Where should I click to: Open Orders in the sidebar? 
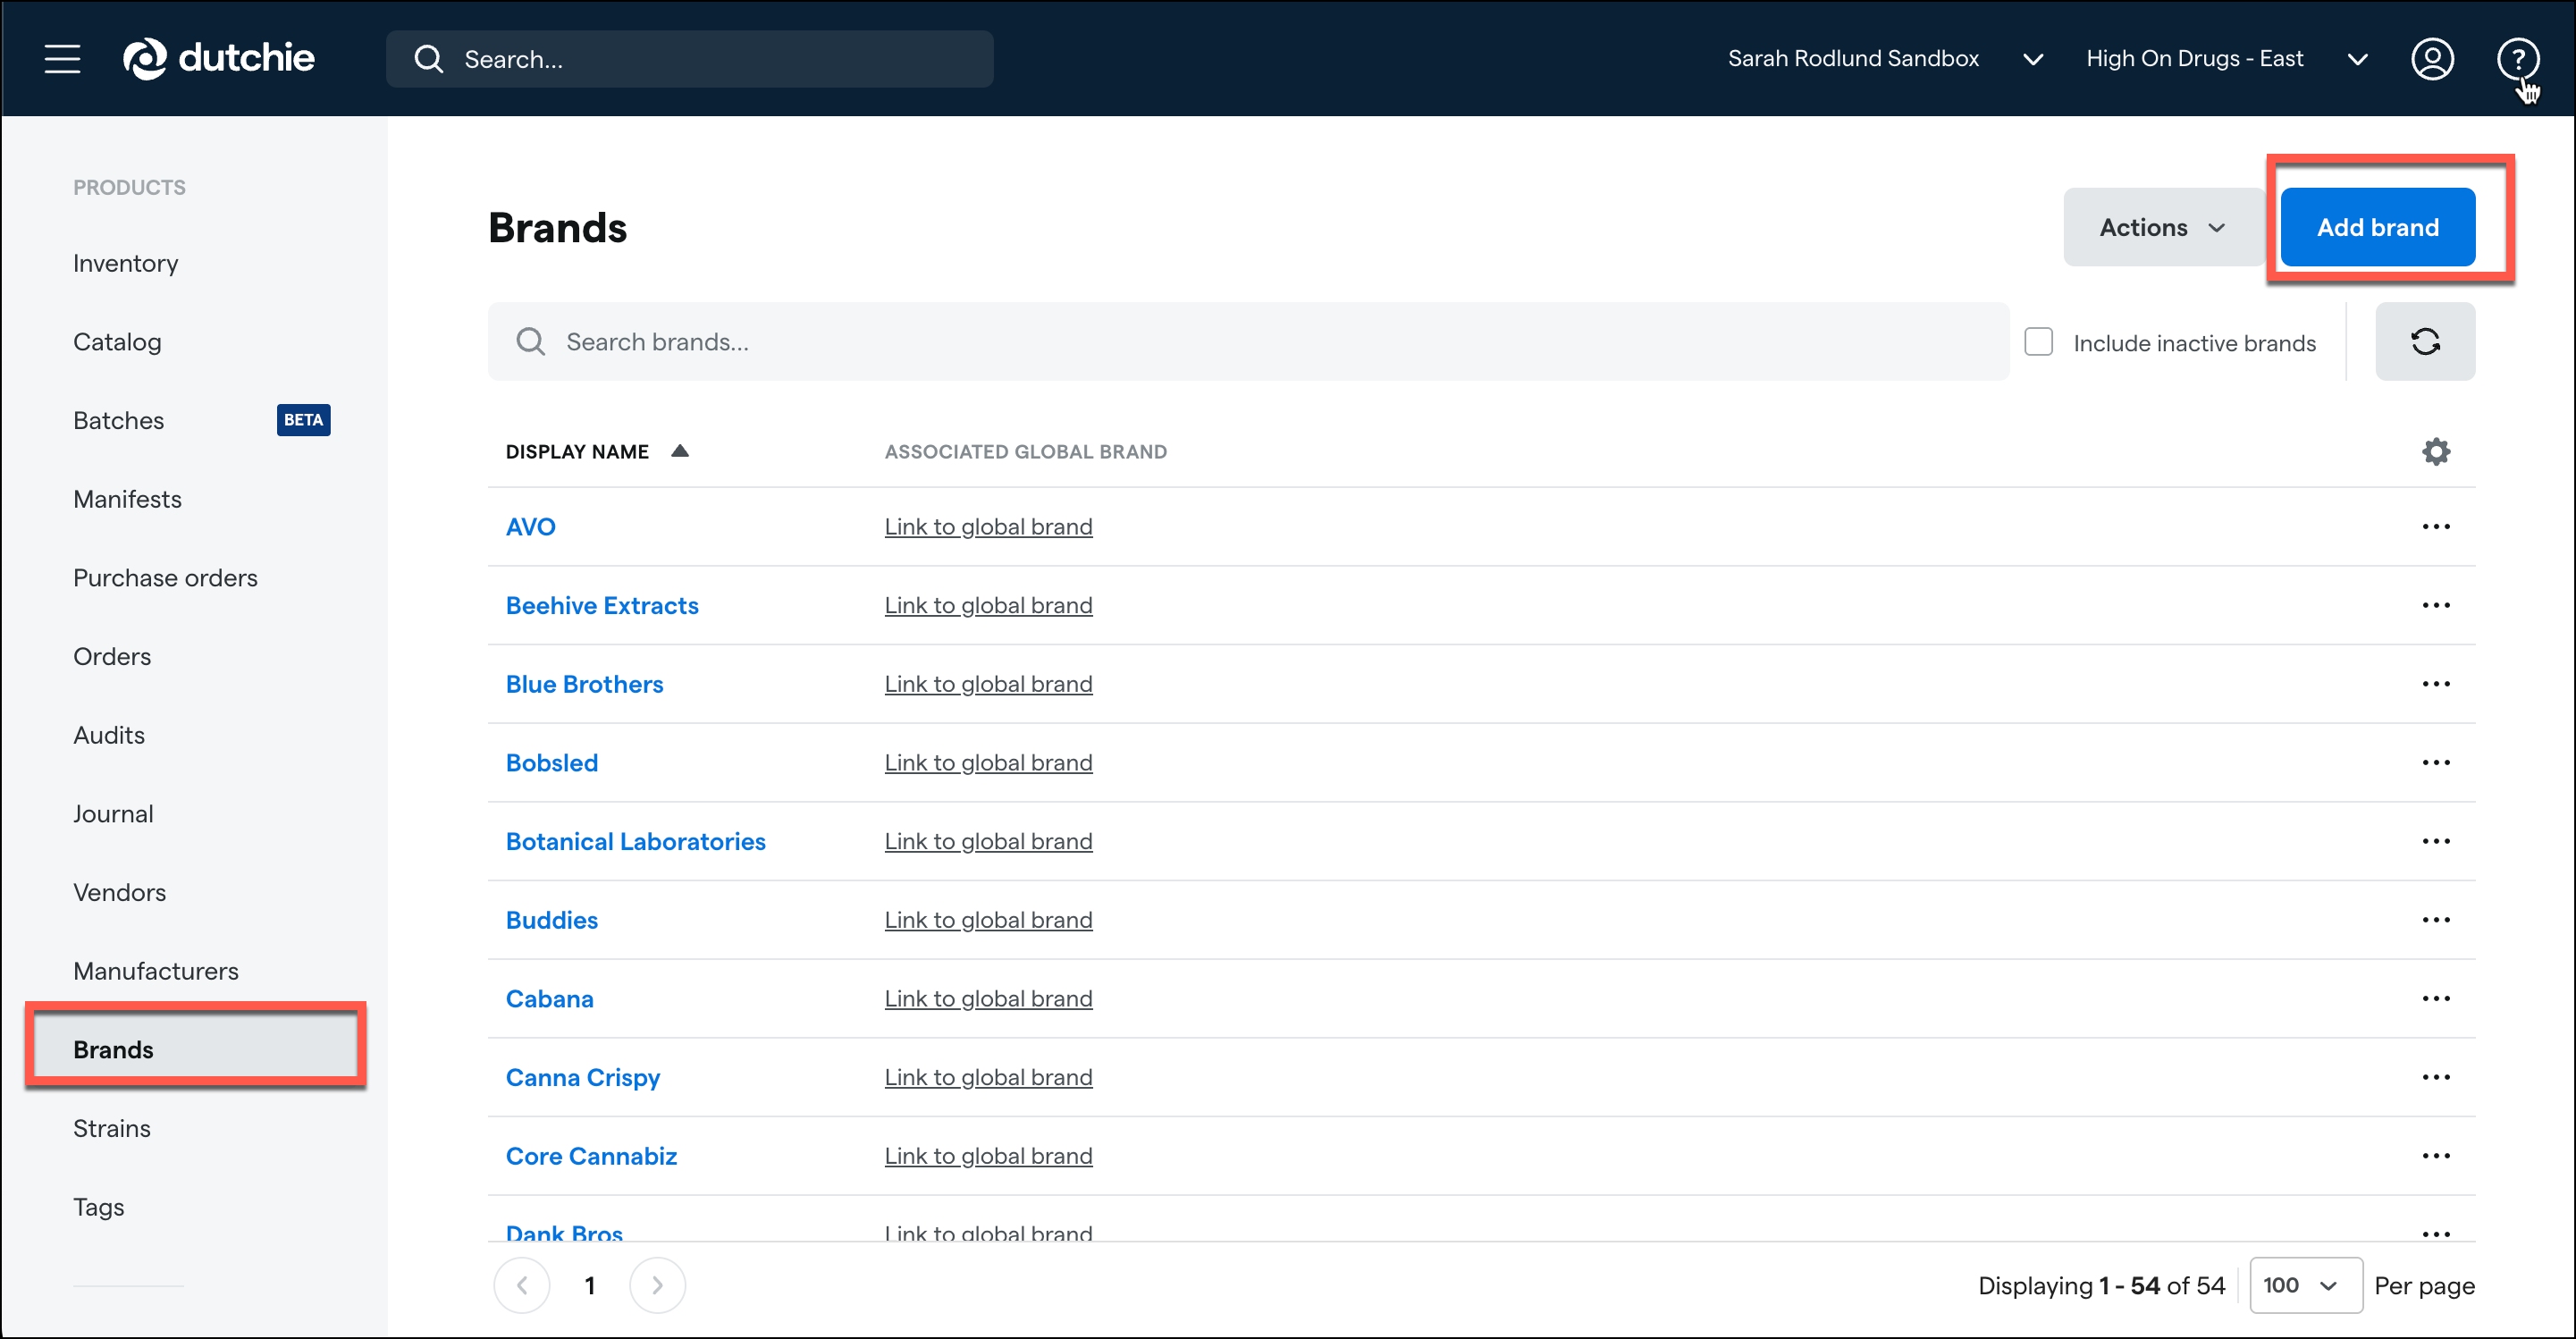pos(112,657)
